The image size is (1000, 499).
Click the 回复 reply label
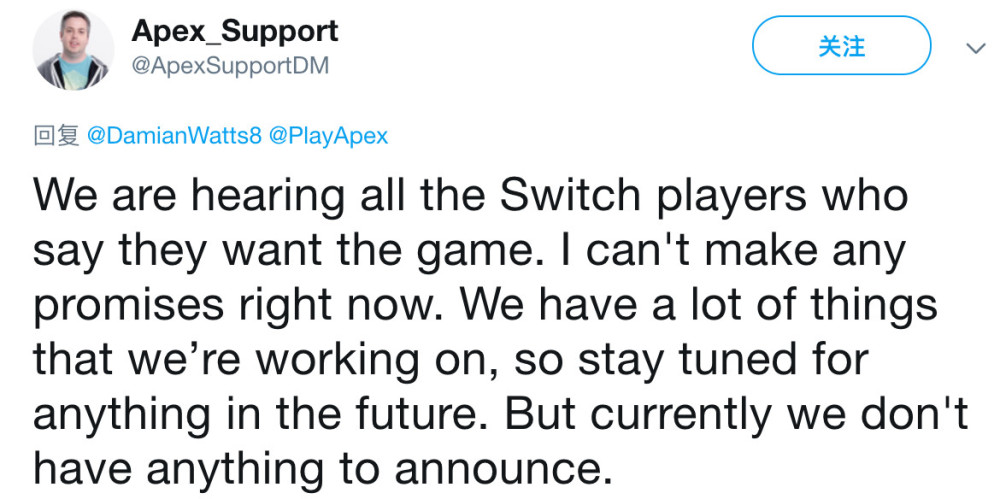tap(56, 136)
